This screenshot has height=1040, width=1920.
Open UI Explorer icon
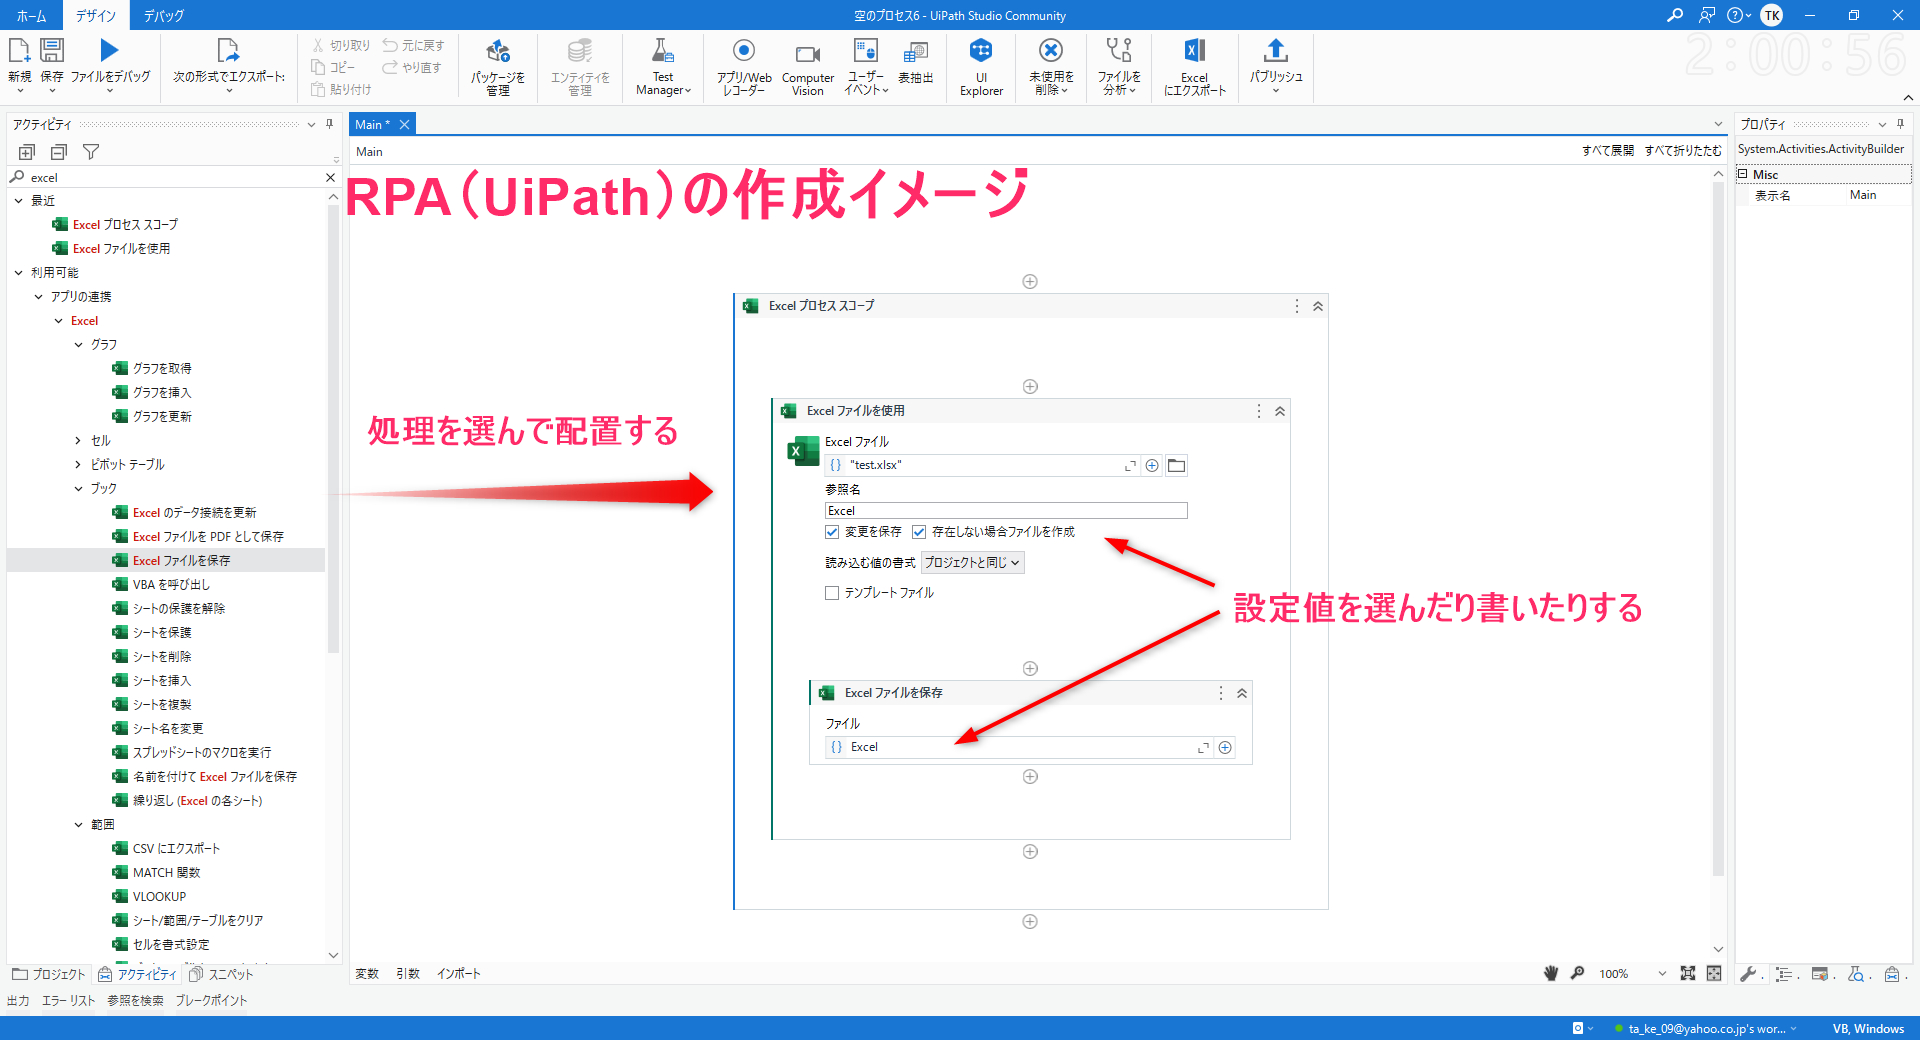[981, 50]
